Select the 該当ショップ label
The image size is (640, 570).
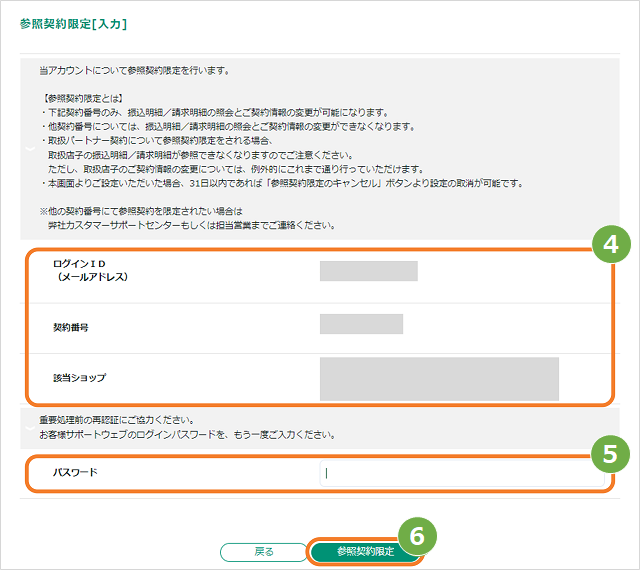[79, 378]
